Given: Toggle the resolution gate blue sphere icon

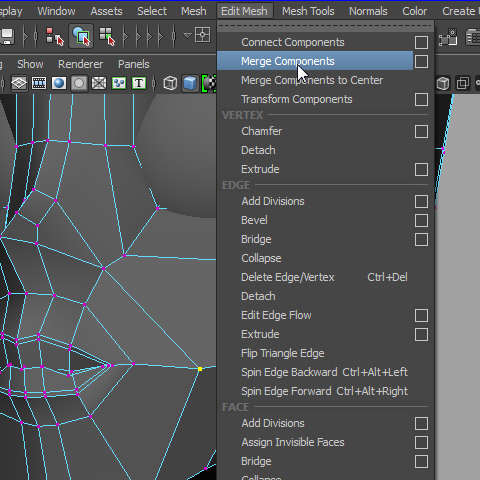Looking at the screenshot, I should (x=59, y=83).
